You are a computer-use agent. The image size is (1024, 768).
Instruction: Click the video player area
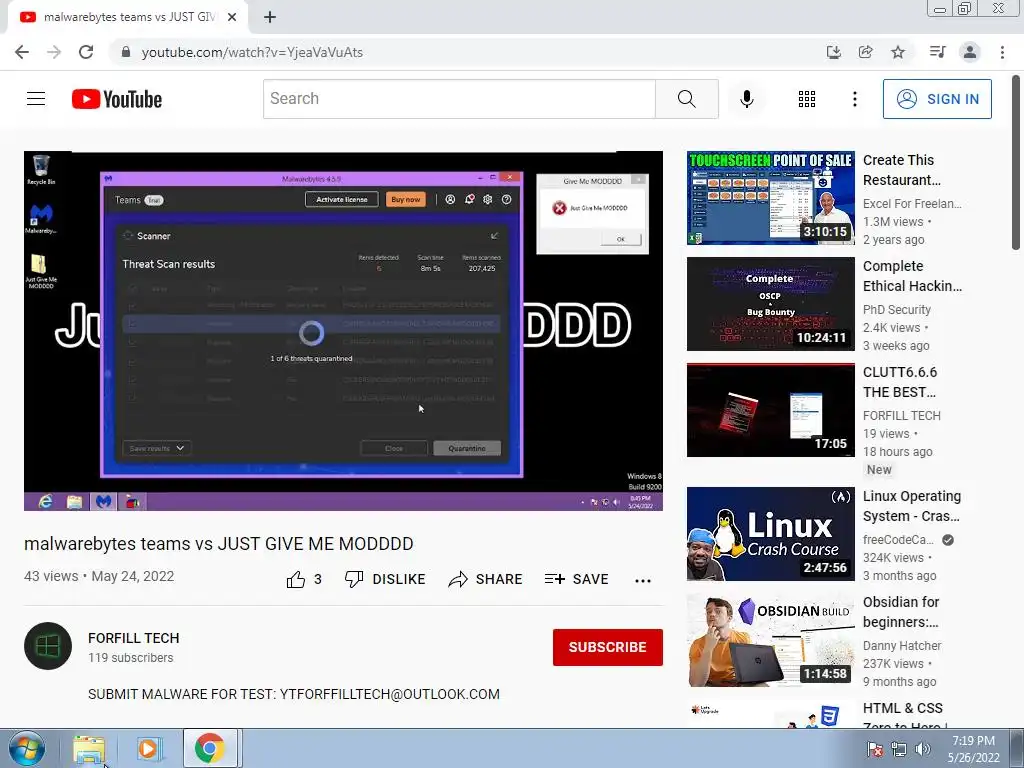coord(344,330)
